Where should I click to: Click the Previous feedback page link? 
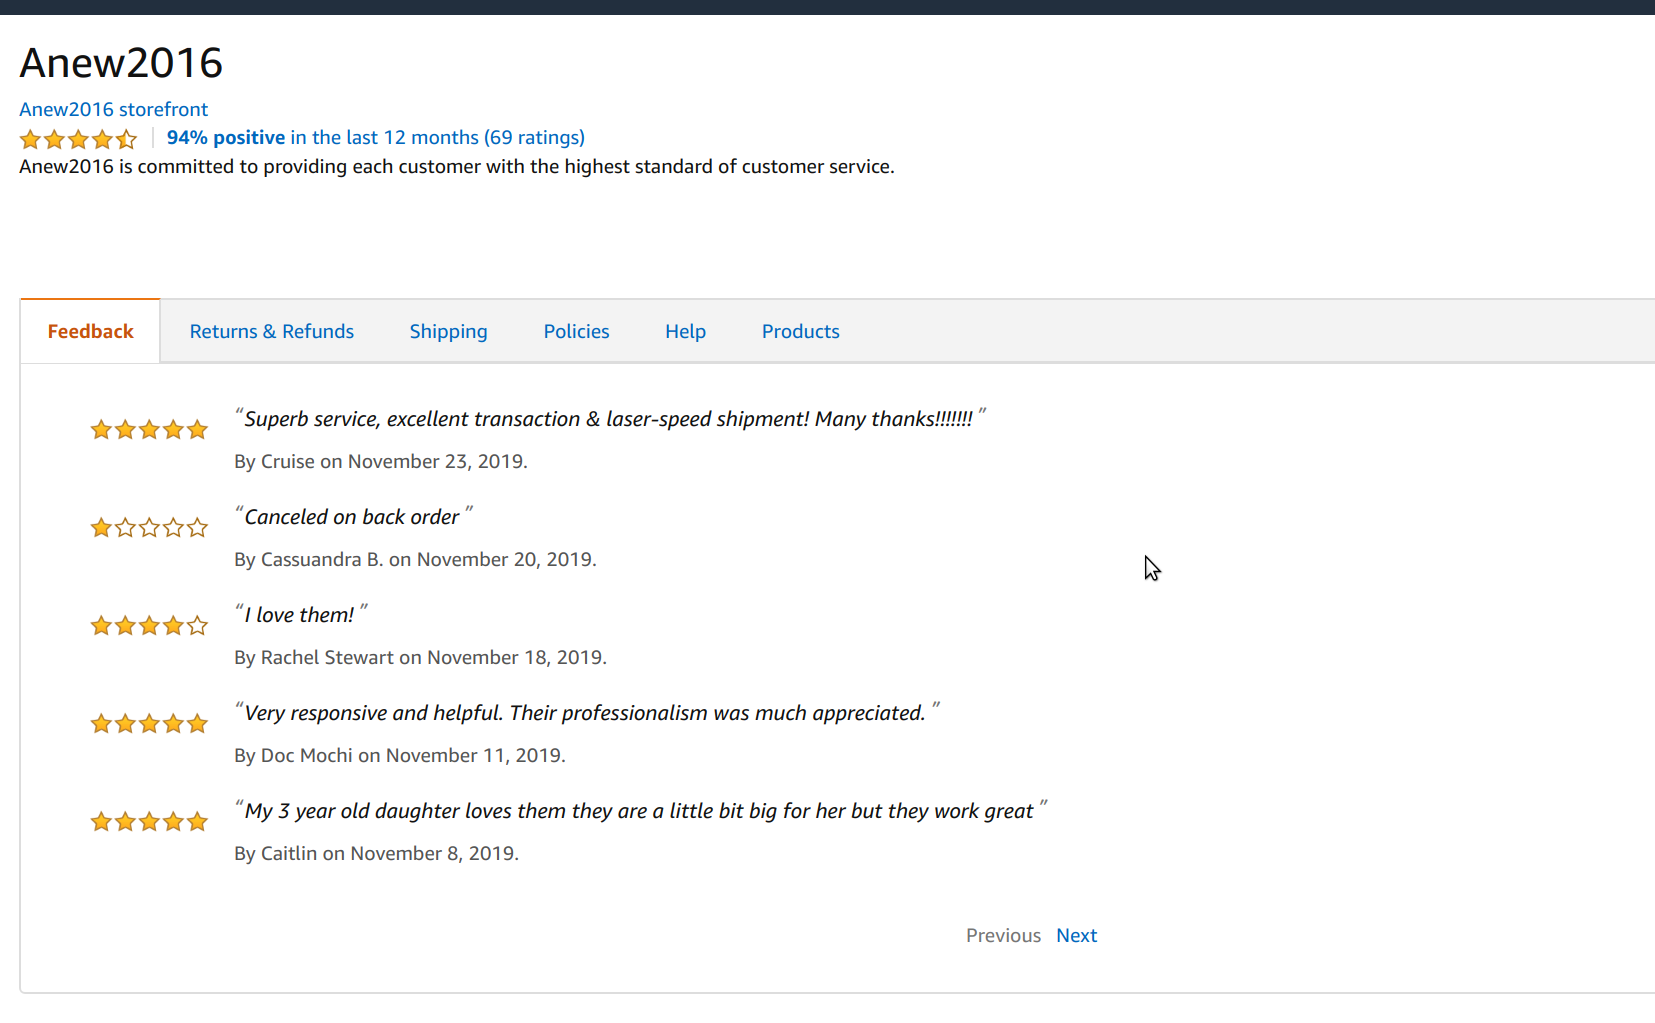tap(1003, 935)
